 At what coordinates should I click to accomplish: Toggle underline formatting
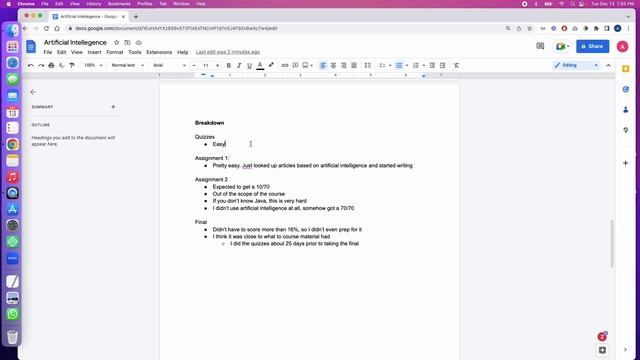[x=249, y=65]
